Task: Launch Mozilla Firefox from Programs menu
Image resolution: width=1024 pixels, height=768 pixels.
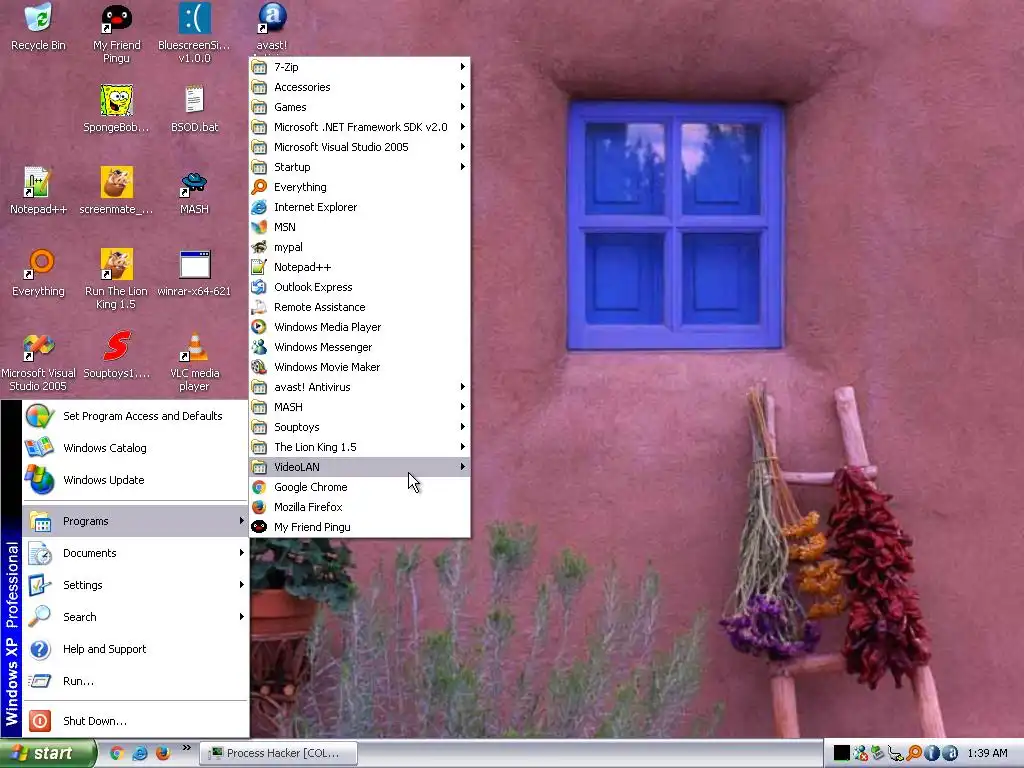Action: 359,507
